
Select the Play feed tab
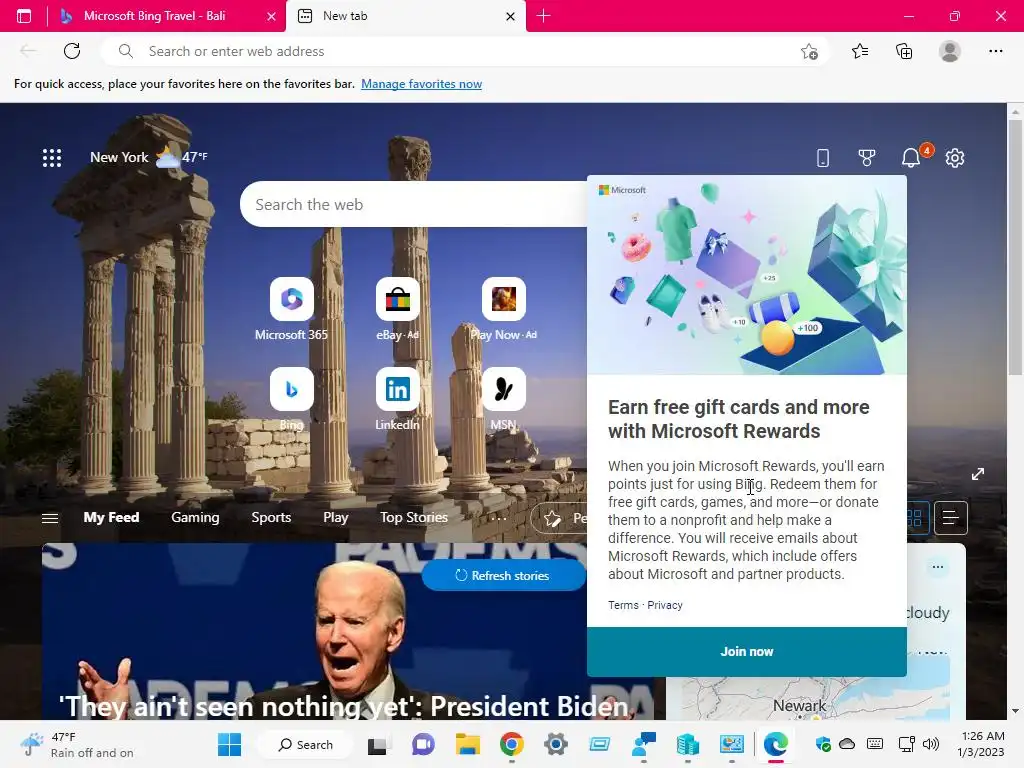pos(336,517)
